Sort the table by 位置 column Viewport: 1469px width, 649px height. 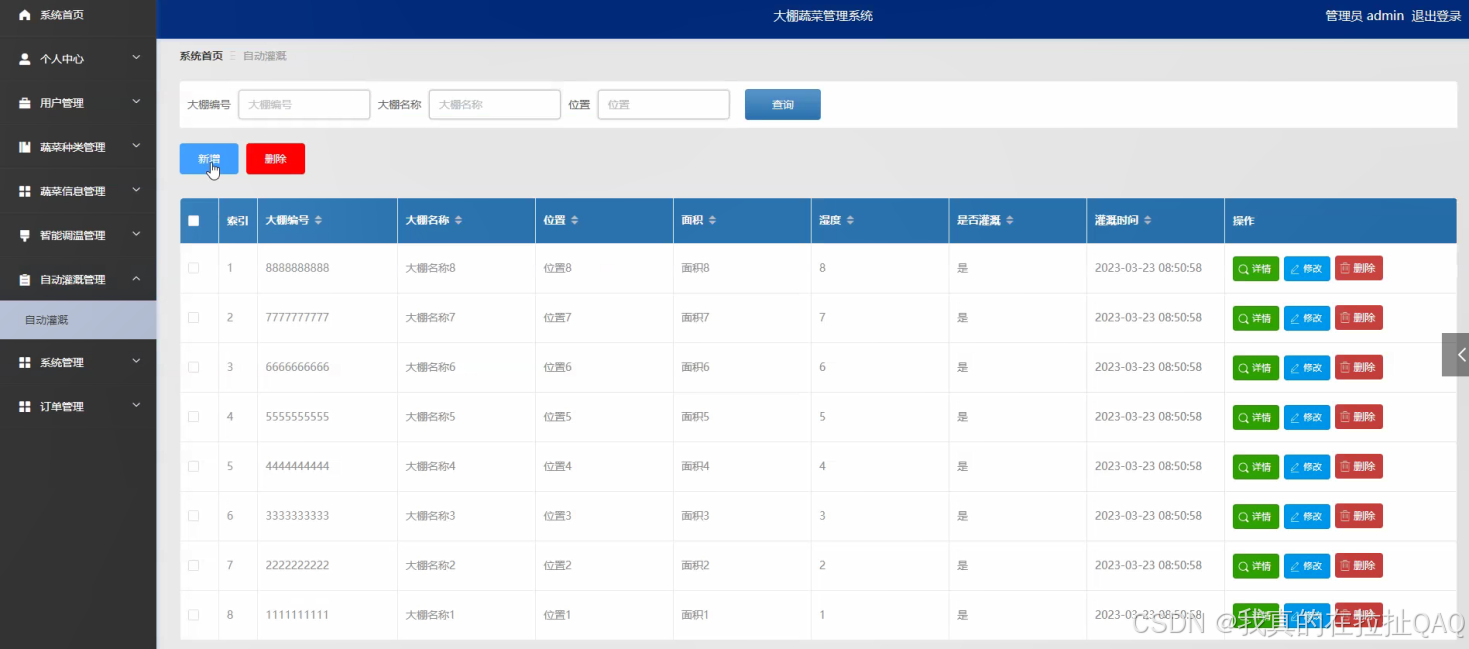tap(574, 220)
